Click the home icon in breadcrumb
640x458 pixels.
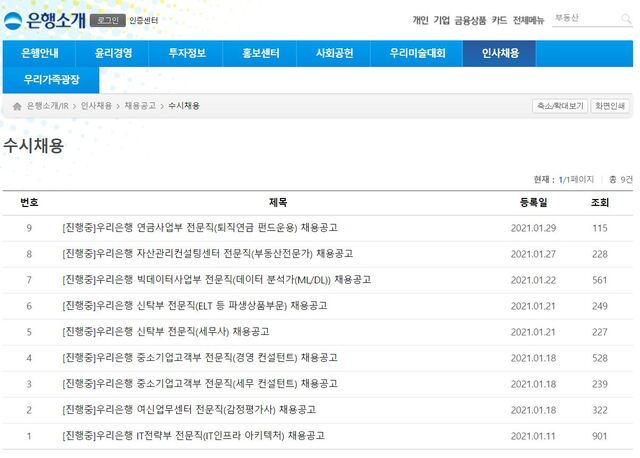point(17,105)
